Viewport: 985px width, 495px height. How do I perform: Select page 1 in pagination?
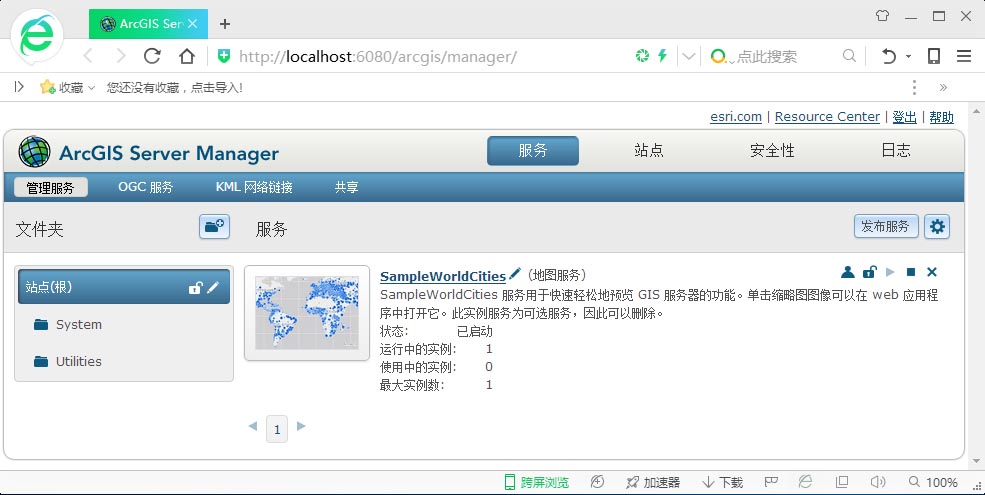click(277, 429)
